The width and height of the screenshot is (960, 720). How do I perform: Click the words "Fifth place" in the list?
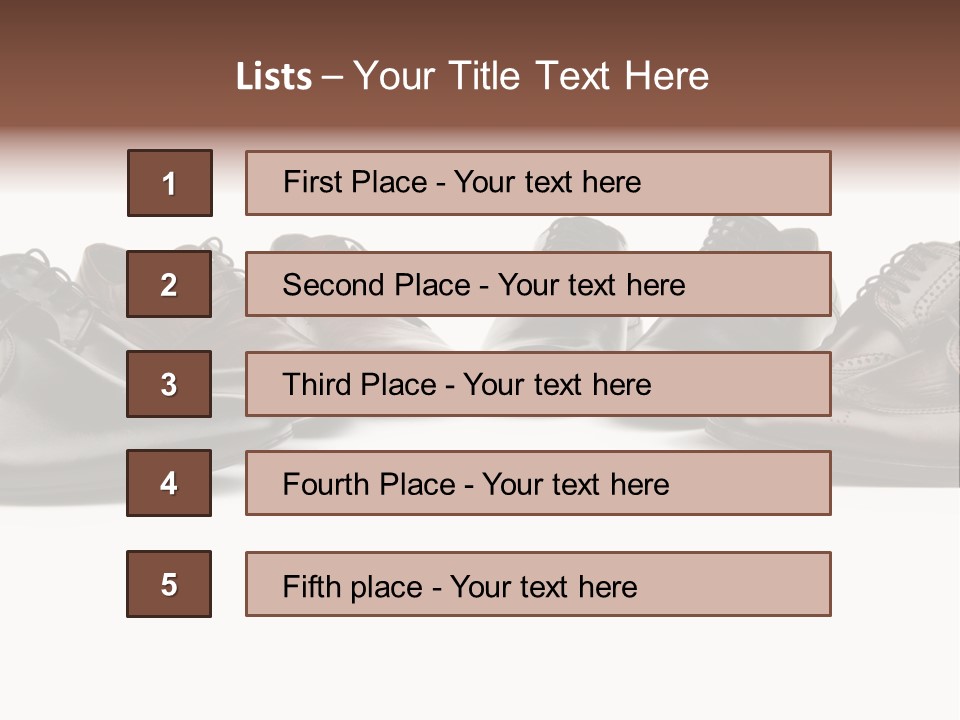[352, 586]
